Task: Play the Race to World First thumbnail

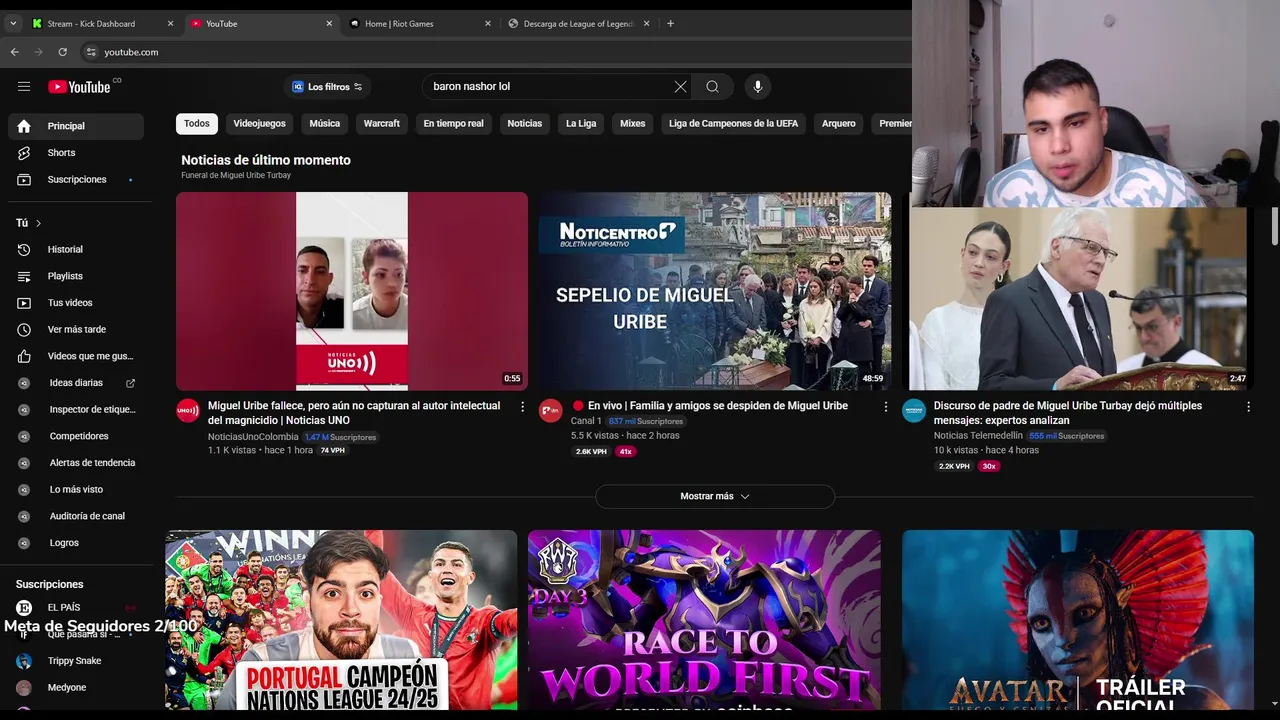Action: click(704, 620)
